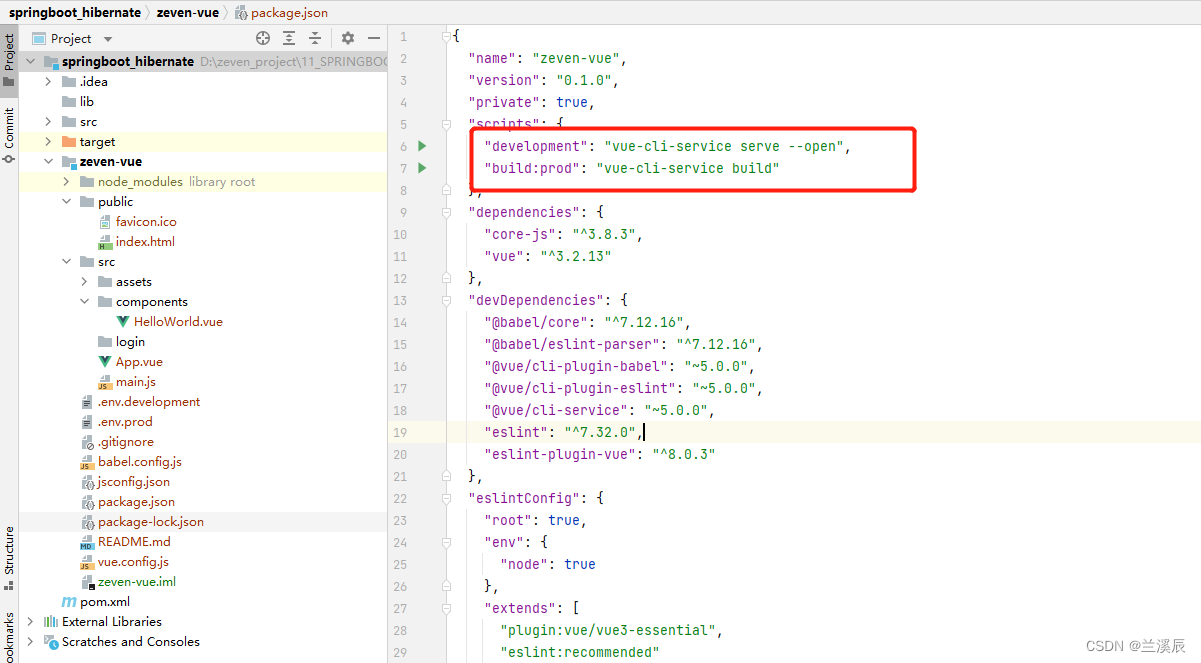Click the "@vue/cli-service" devDependency line

point(600,410)
